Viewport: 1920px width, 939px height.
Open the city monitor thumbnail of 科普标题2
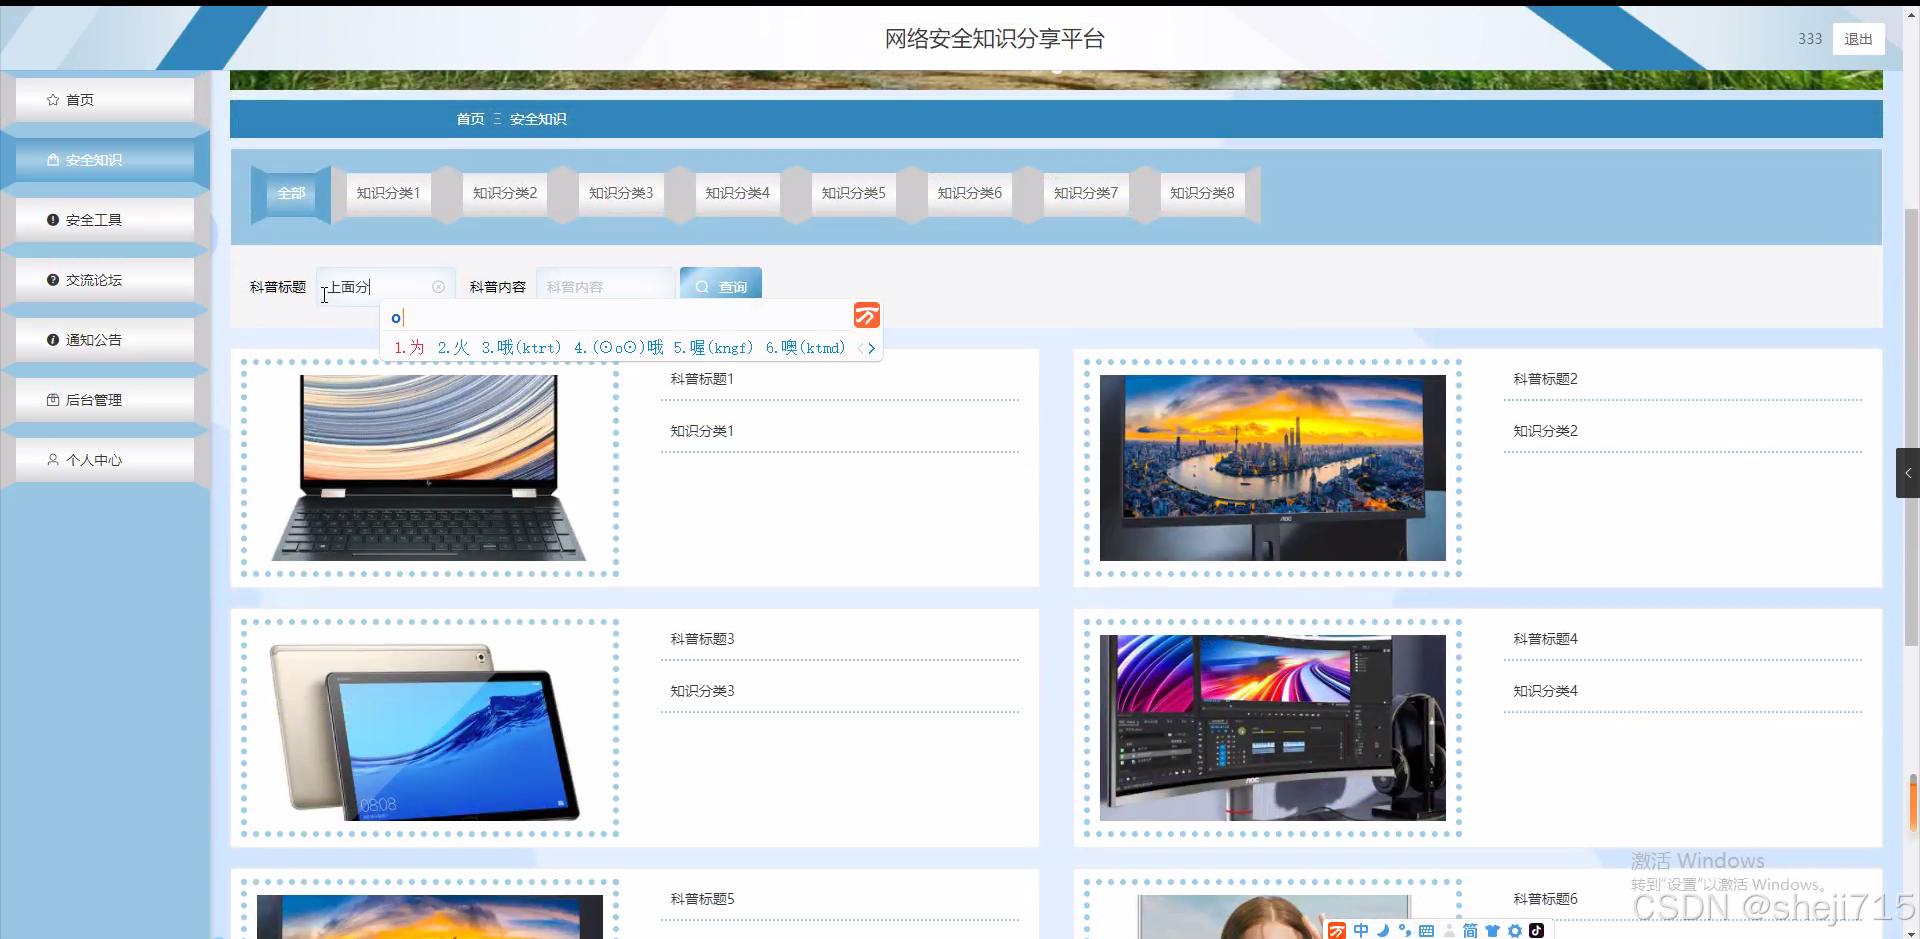tap(1273, 468)
